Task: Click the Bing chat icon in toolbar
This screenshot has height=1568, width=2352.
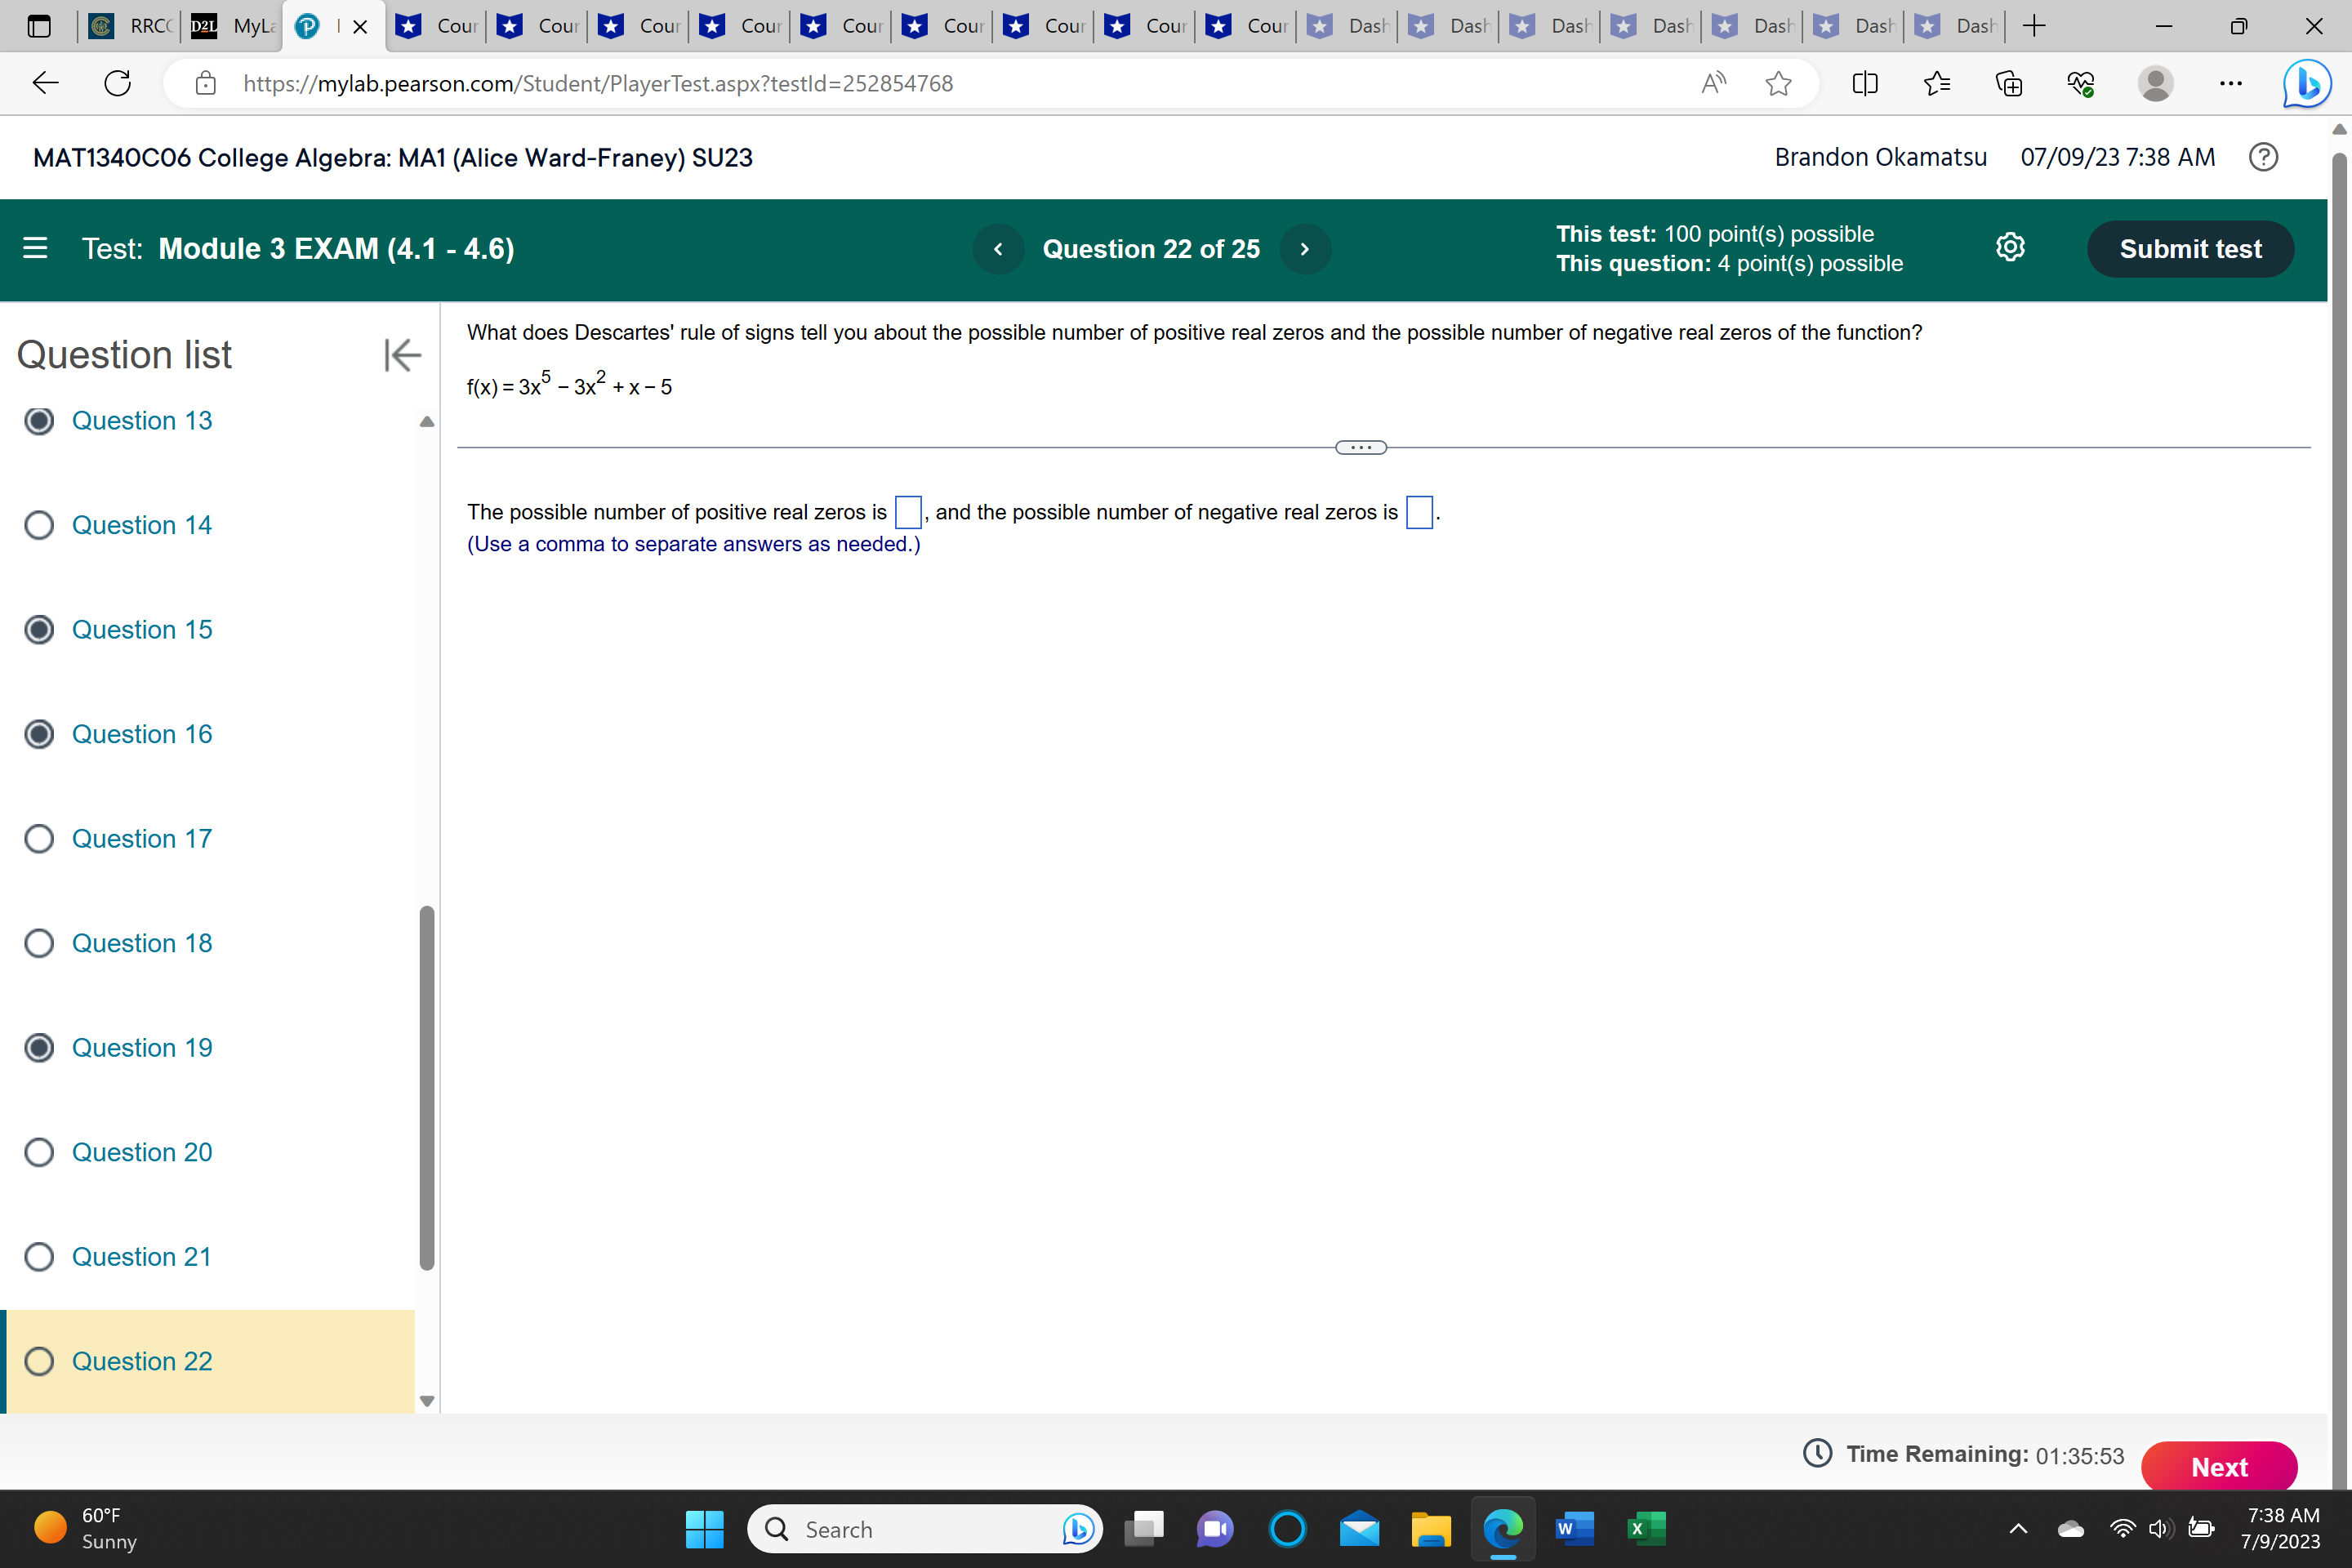Action: click(x=2306, y=84)
